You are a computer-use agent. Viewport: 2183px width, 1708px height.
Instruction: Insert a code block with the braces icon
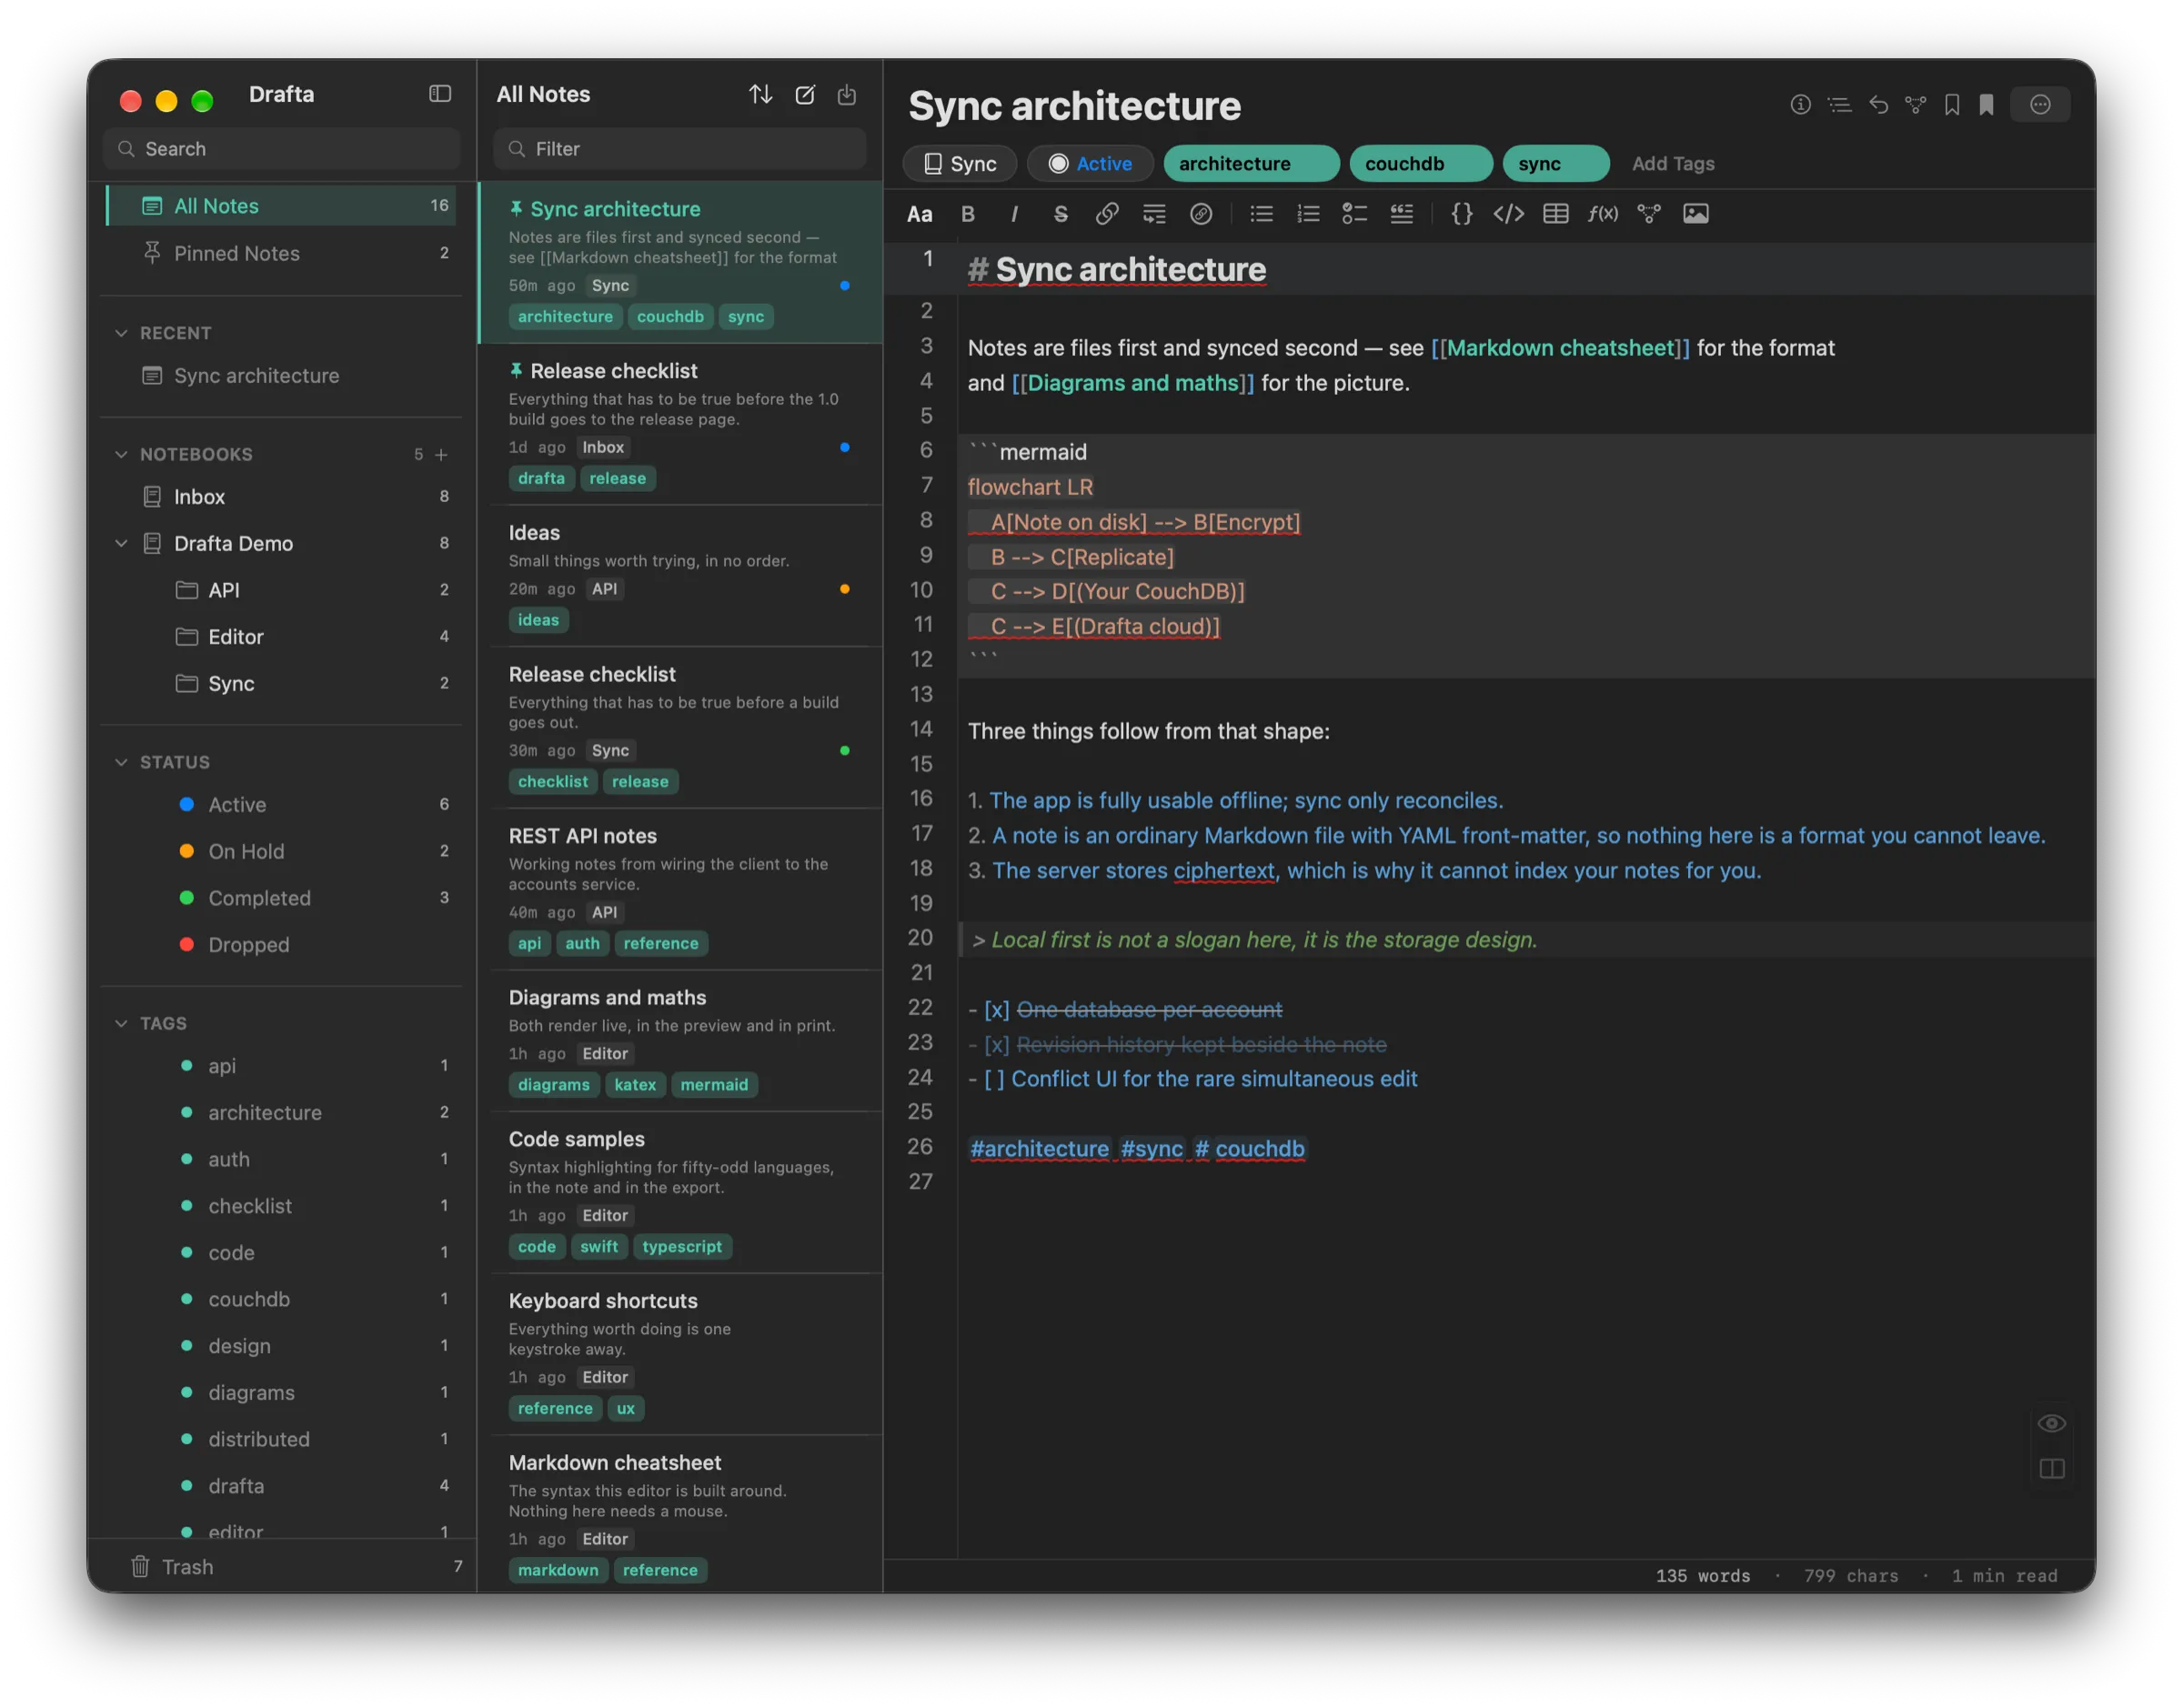point(1461,214)
